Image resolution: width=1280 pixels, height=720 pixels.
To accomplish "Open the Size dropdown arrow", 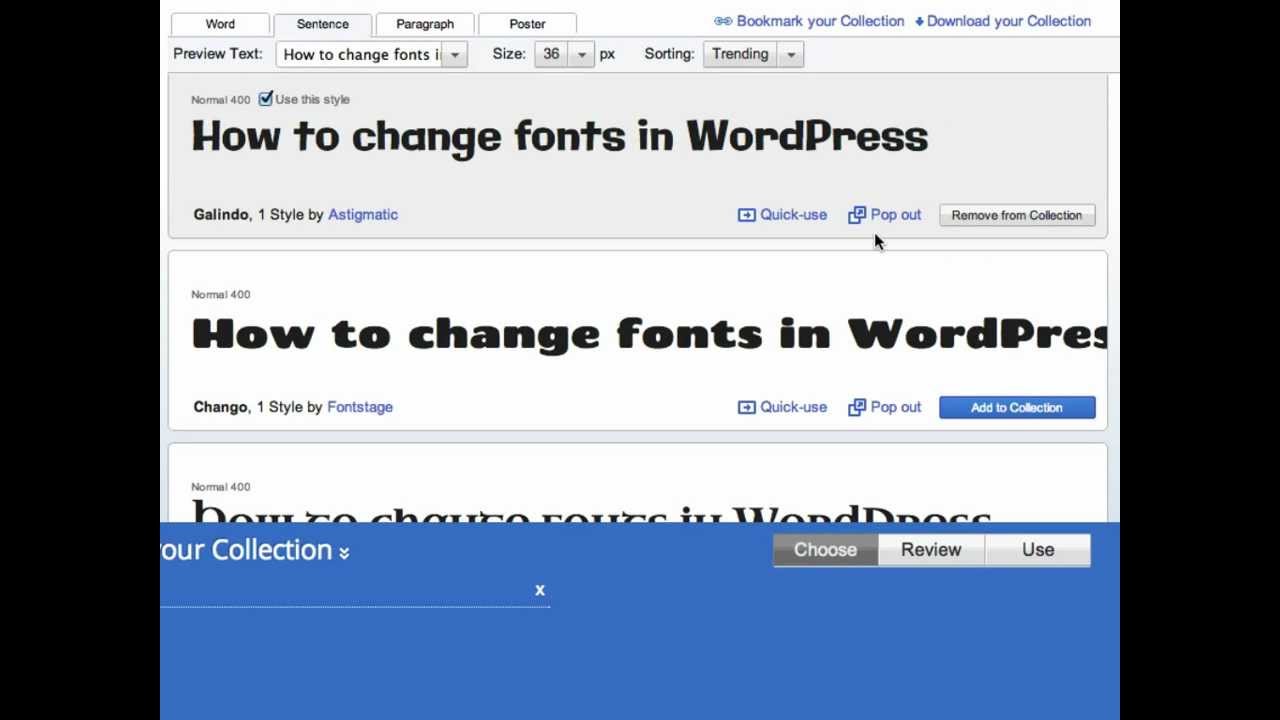I will (582, 54).
